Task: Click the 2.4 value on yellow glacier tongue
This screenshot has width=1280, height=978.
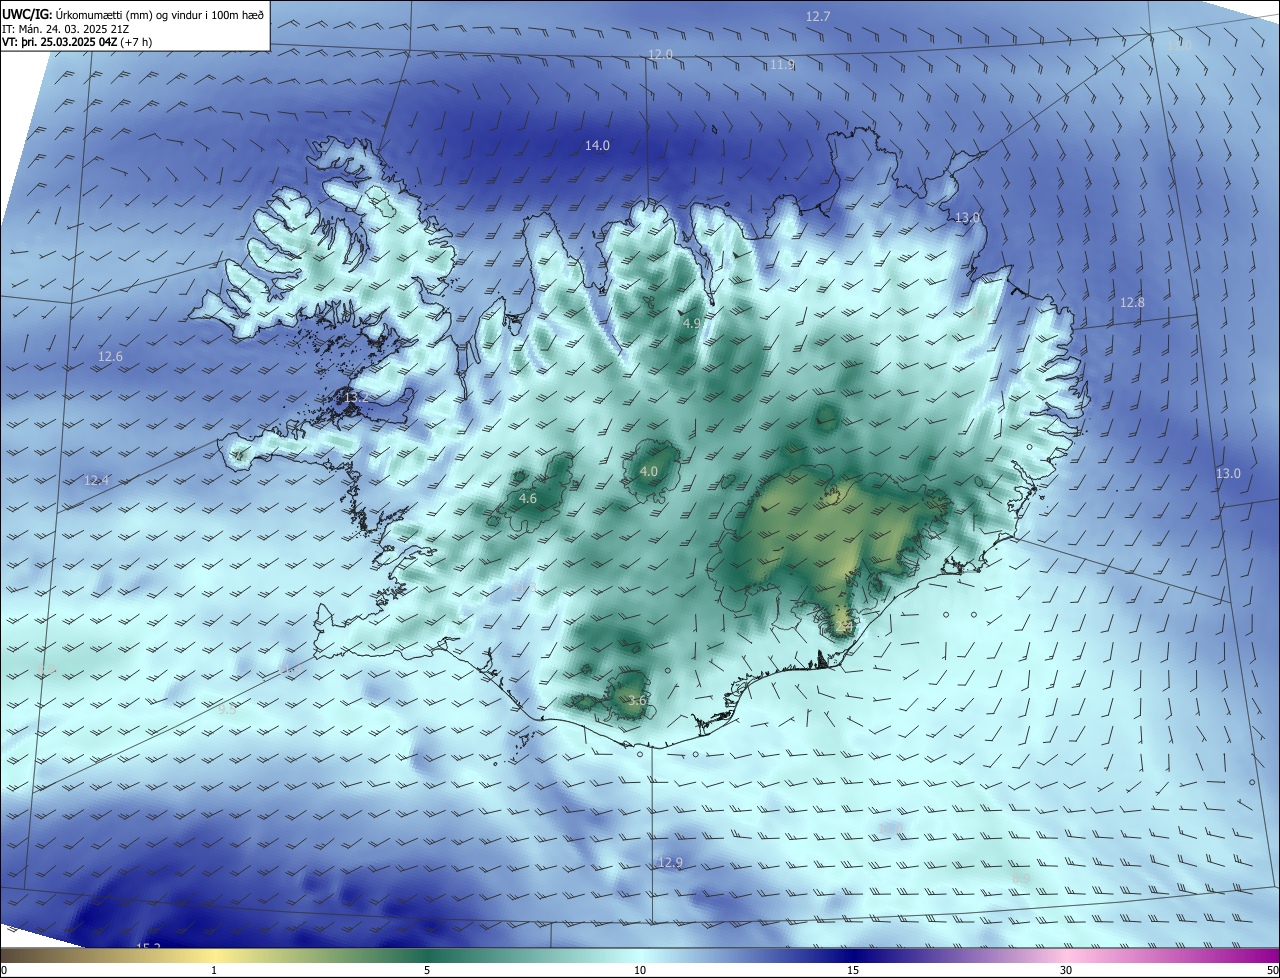Action: [843, 627]
